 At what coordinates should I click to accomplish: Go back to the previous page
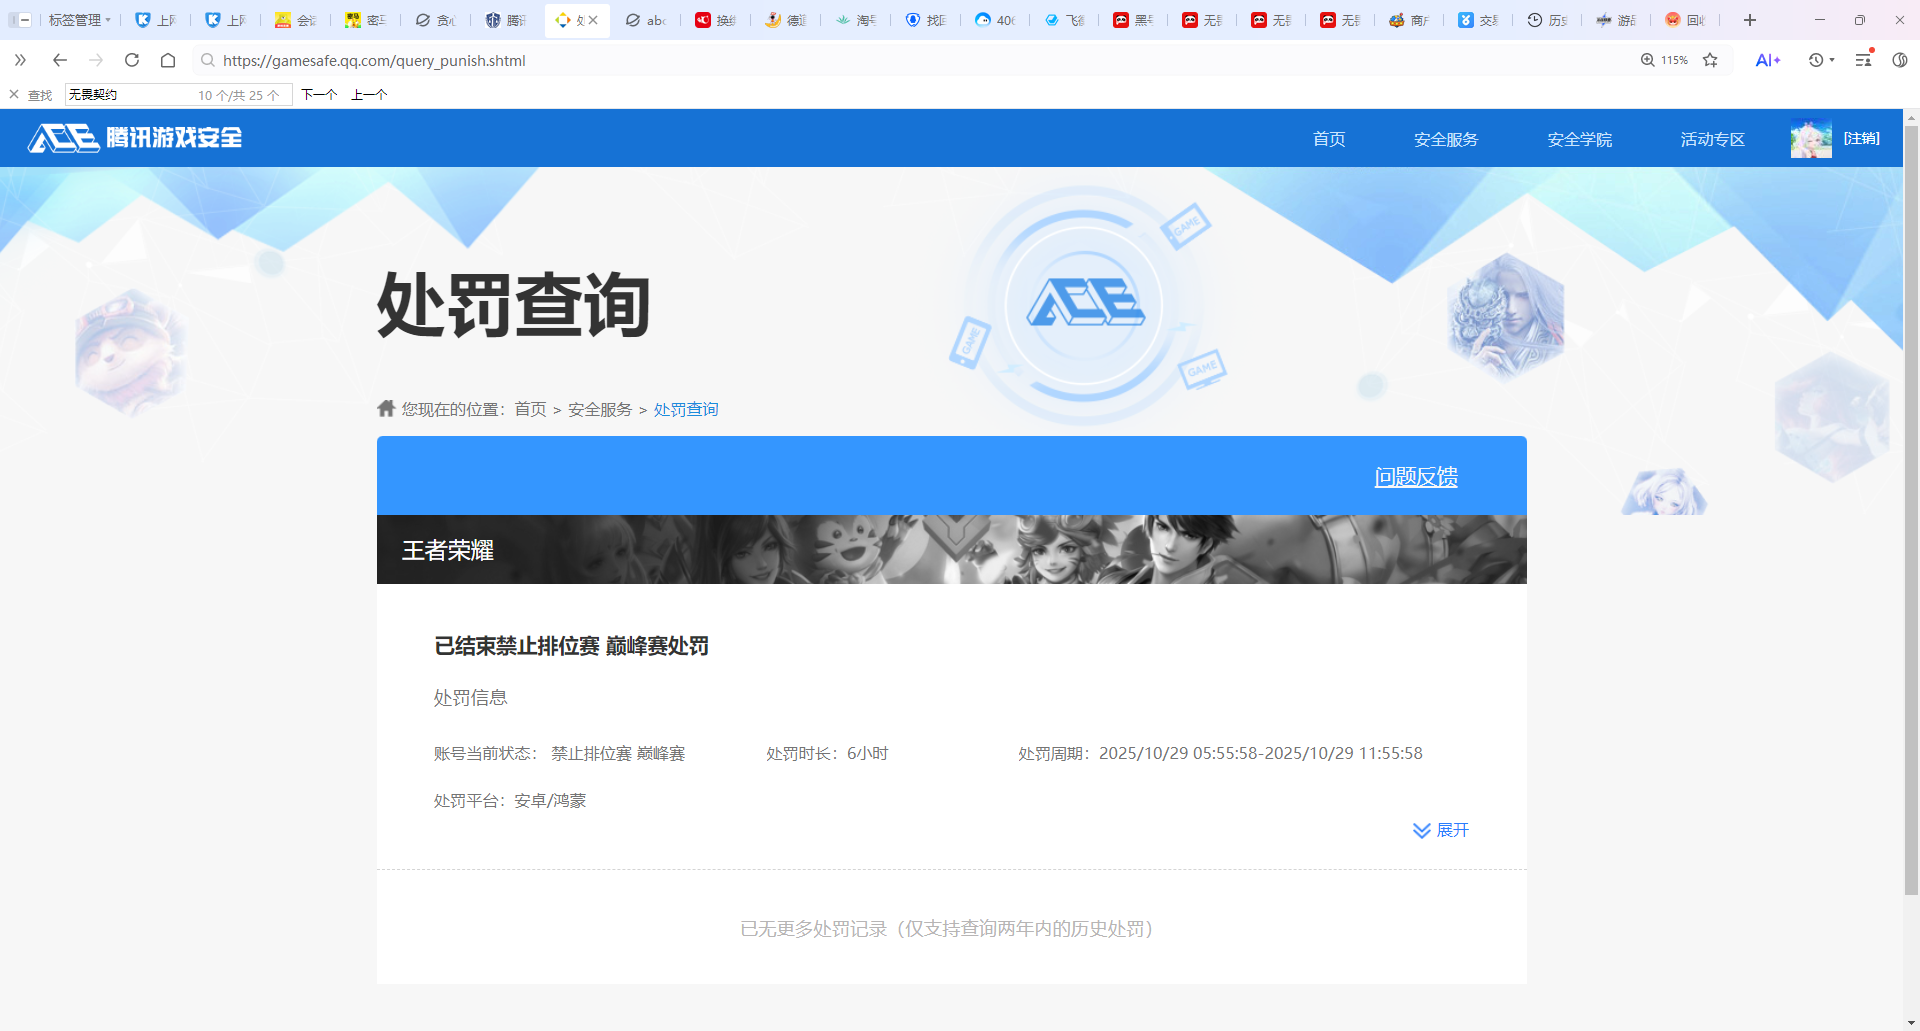point(59,60)
